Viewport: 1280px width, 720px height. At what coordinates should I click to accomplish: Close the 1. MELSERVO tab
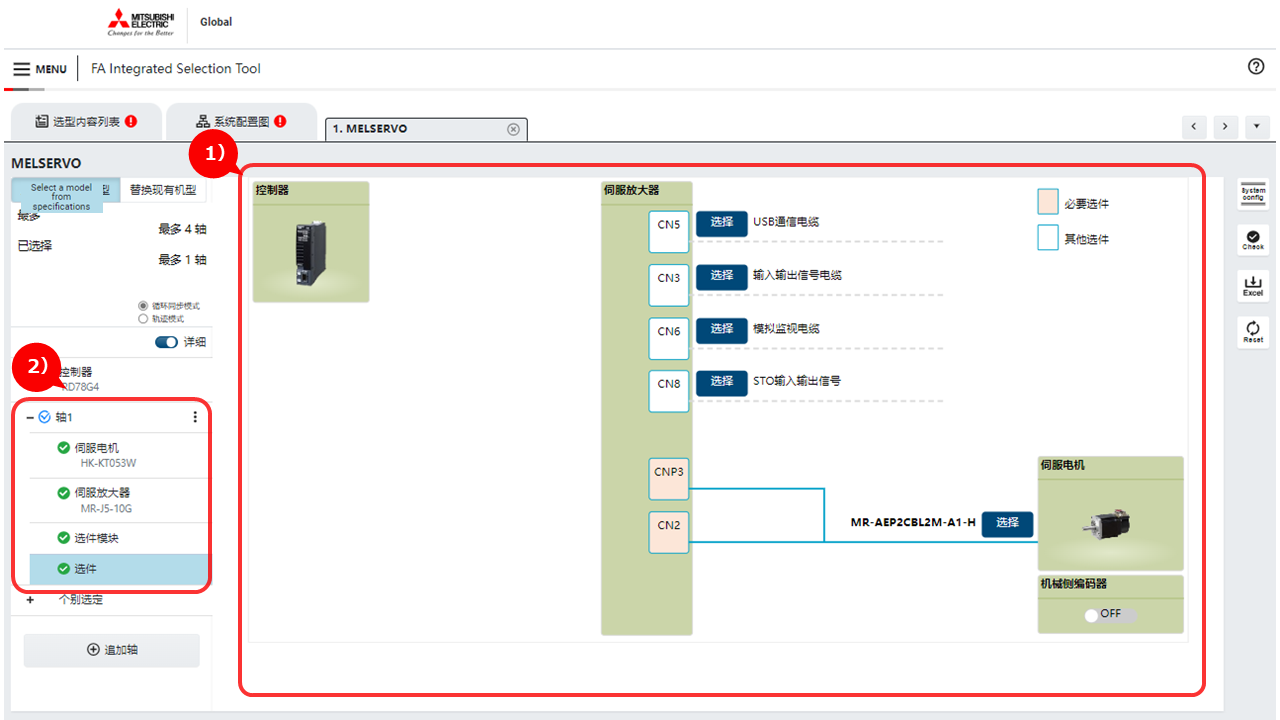click(513, 129)
